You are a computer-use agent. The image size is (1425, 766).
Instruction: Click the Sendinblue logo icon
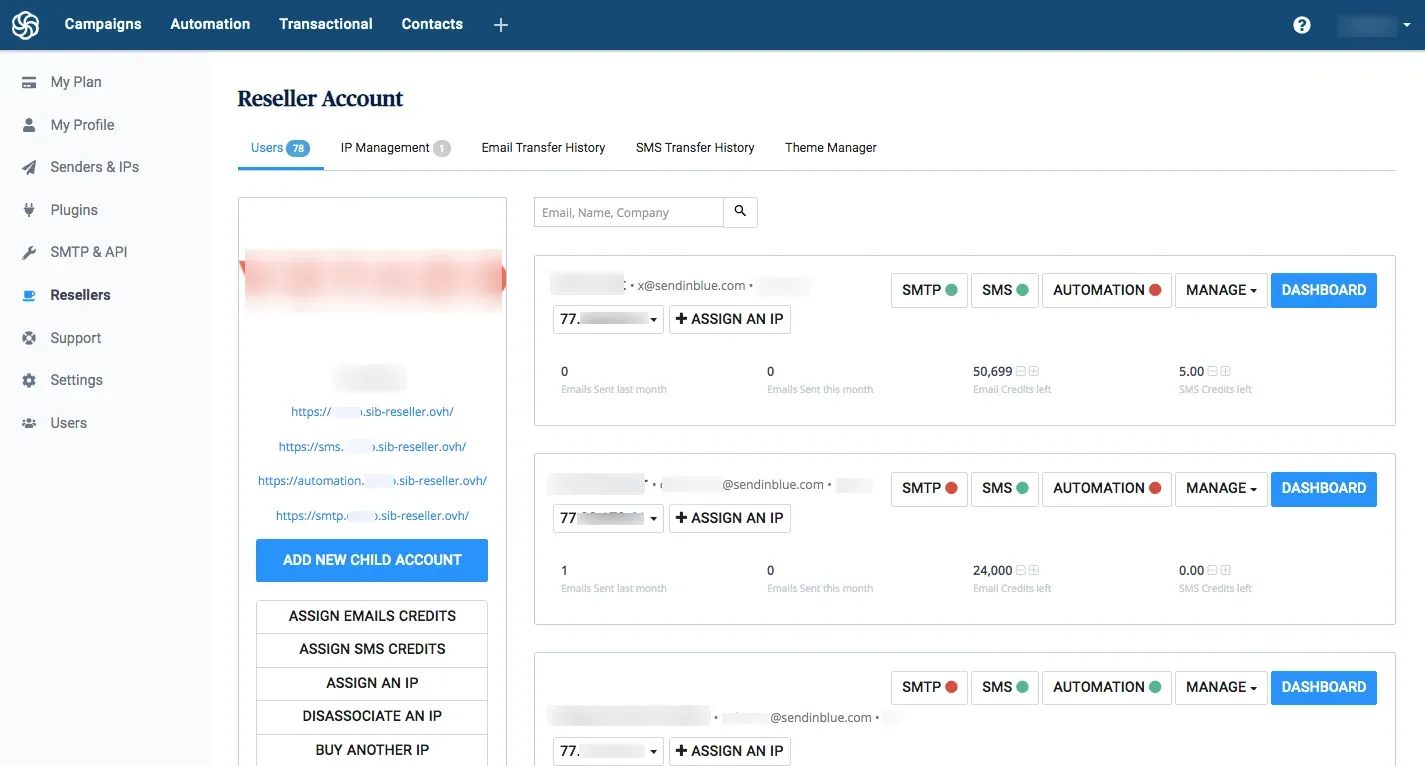tap(26, 24)
